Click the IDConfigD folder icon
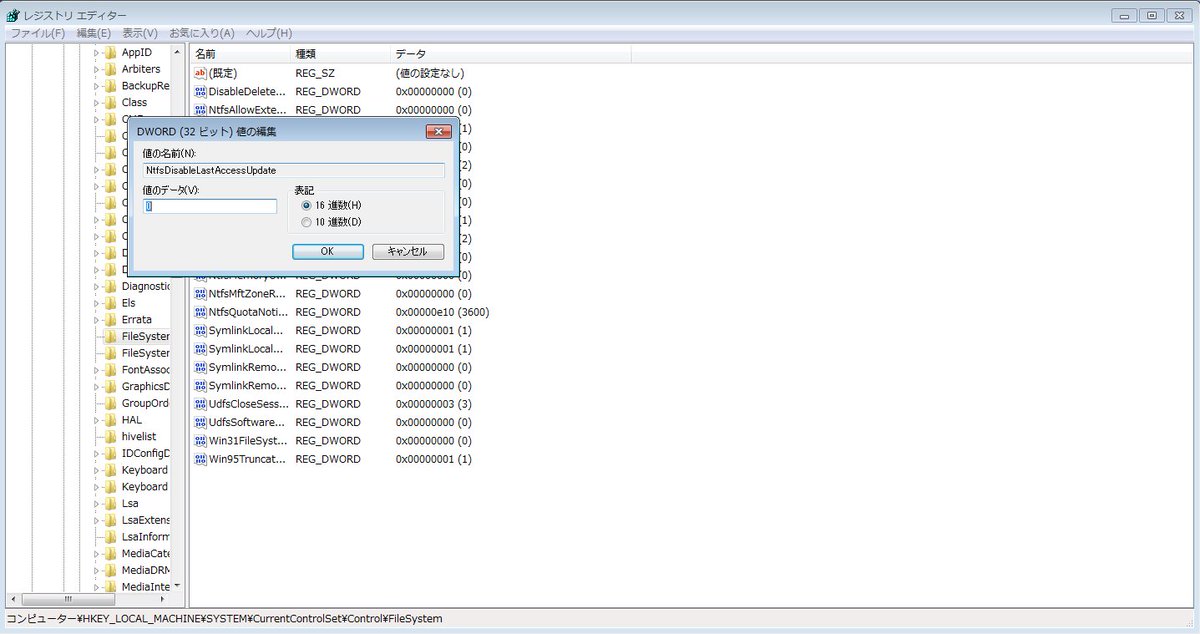Screen dimensions: 1200x634 (x=111, y=453)
